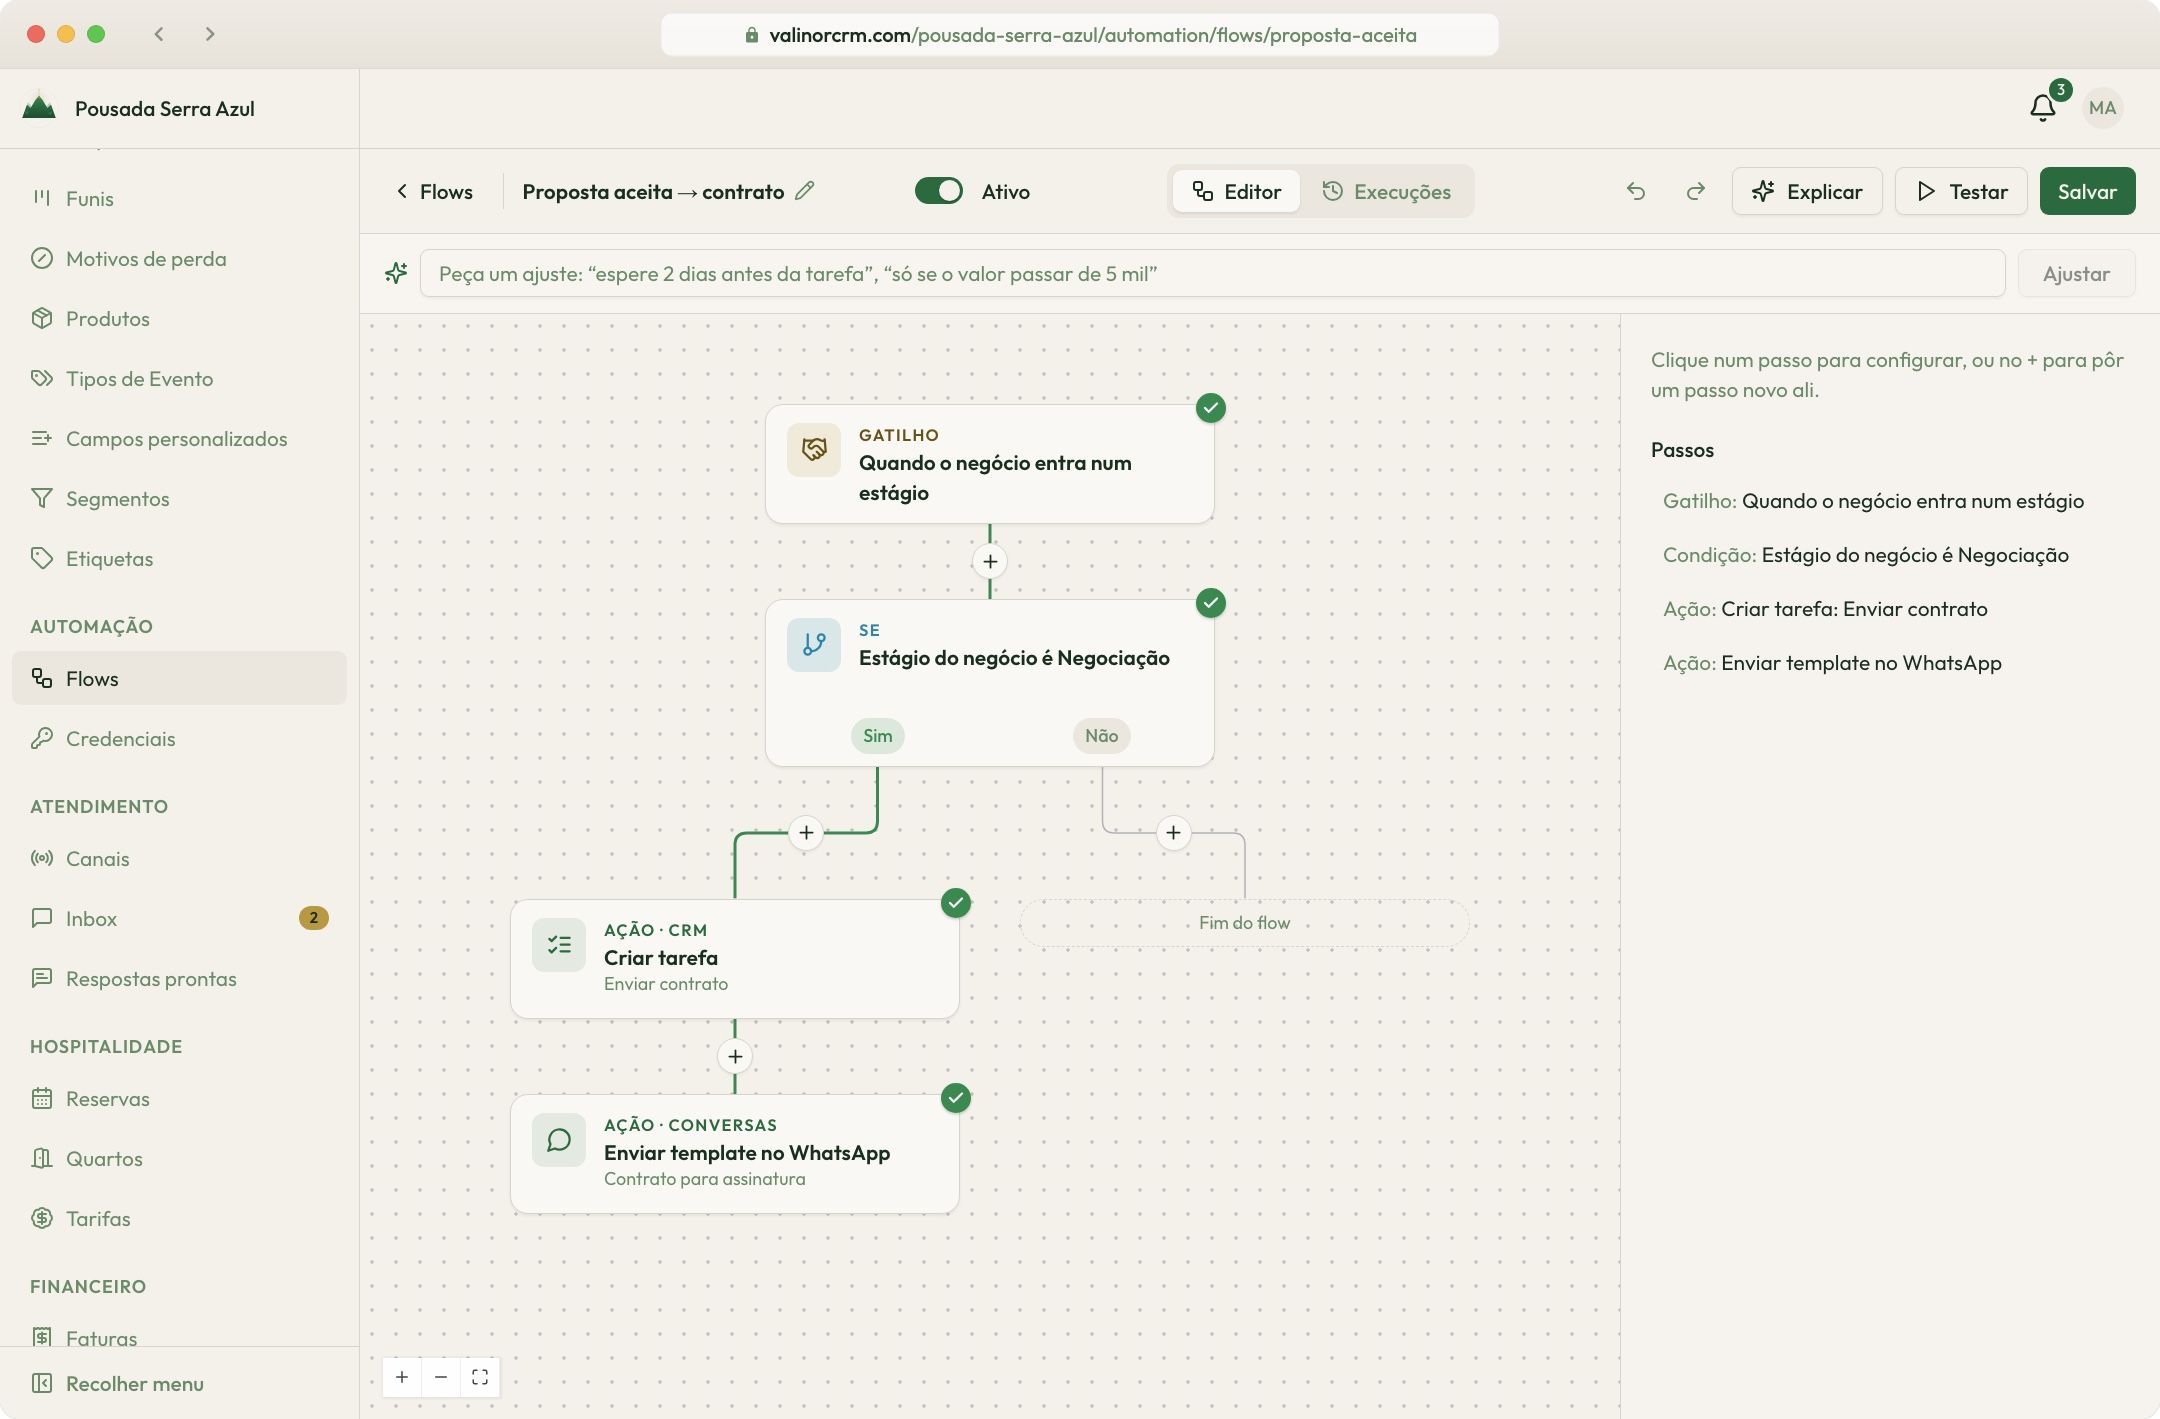Screen dimensions: 2160x1419
Task: Add a step on the Não branch
Action: [1173, 832]
